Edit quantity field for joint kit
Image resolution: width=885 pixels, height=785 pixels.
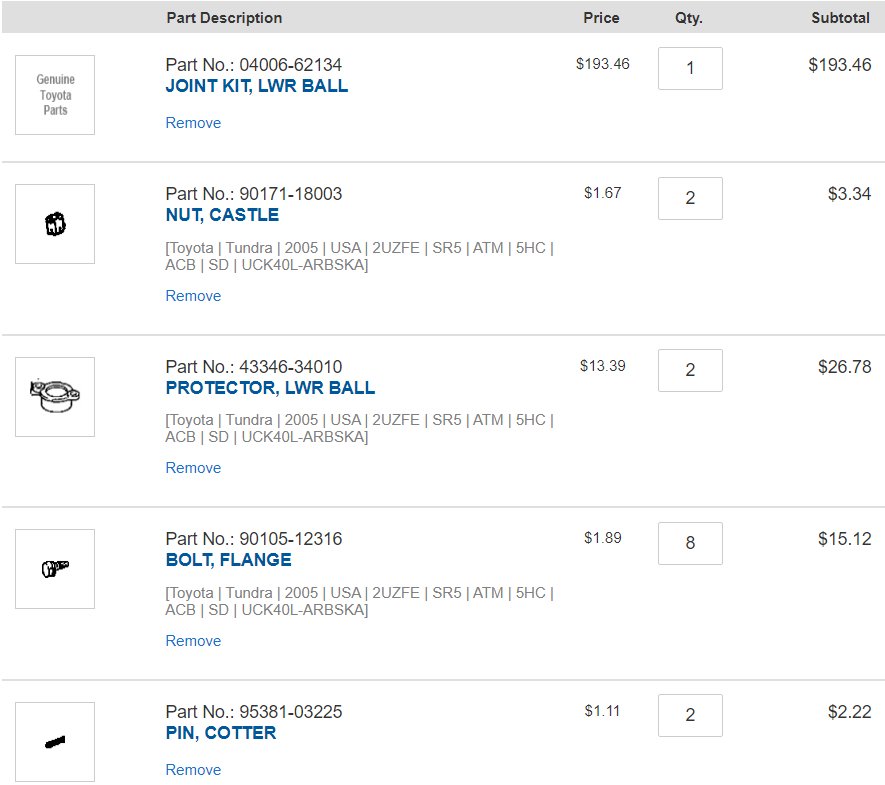tap(690, 68)
